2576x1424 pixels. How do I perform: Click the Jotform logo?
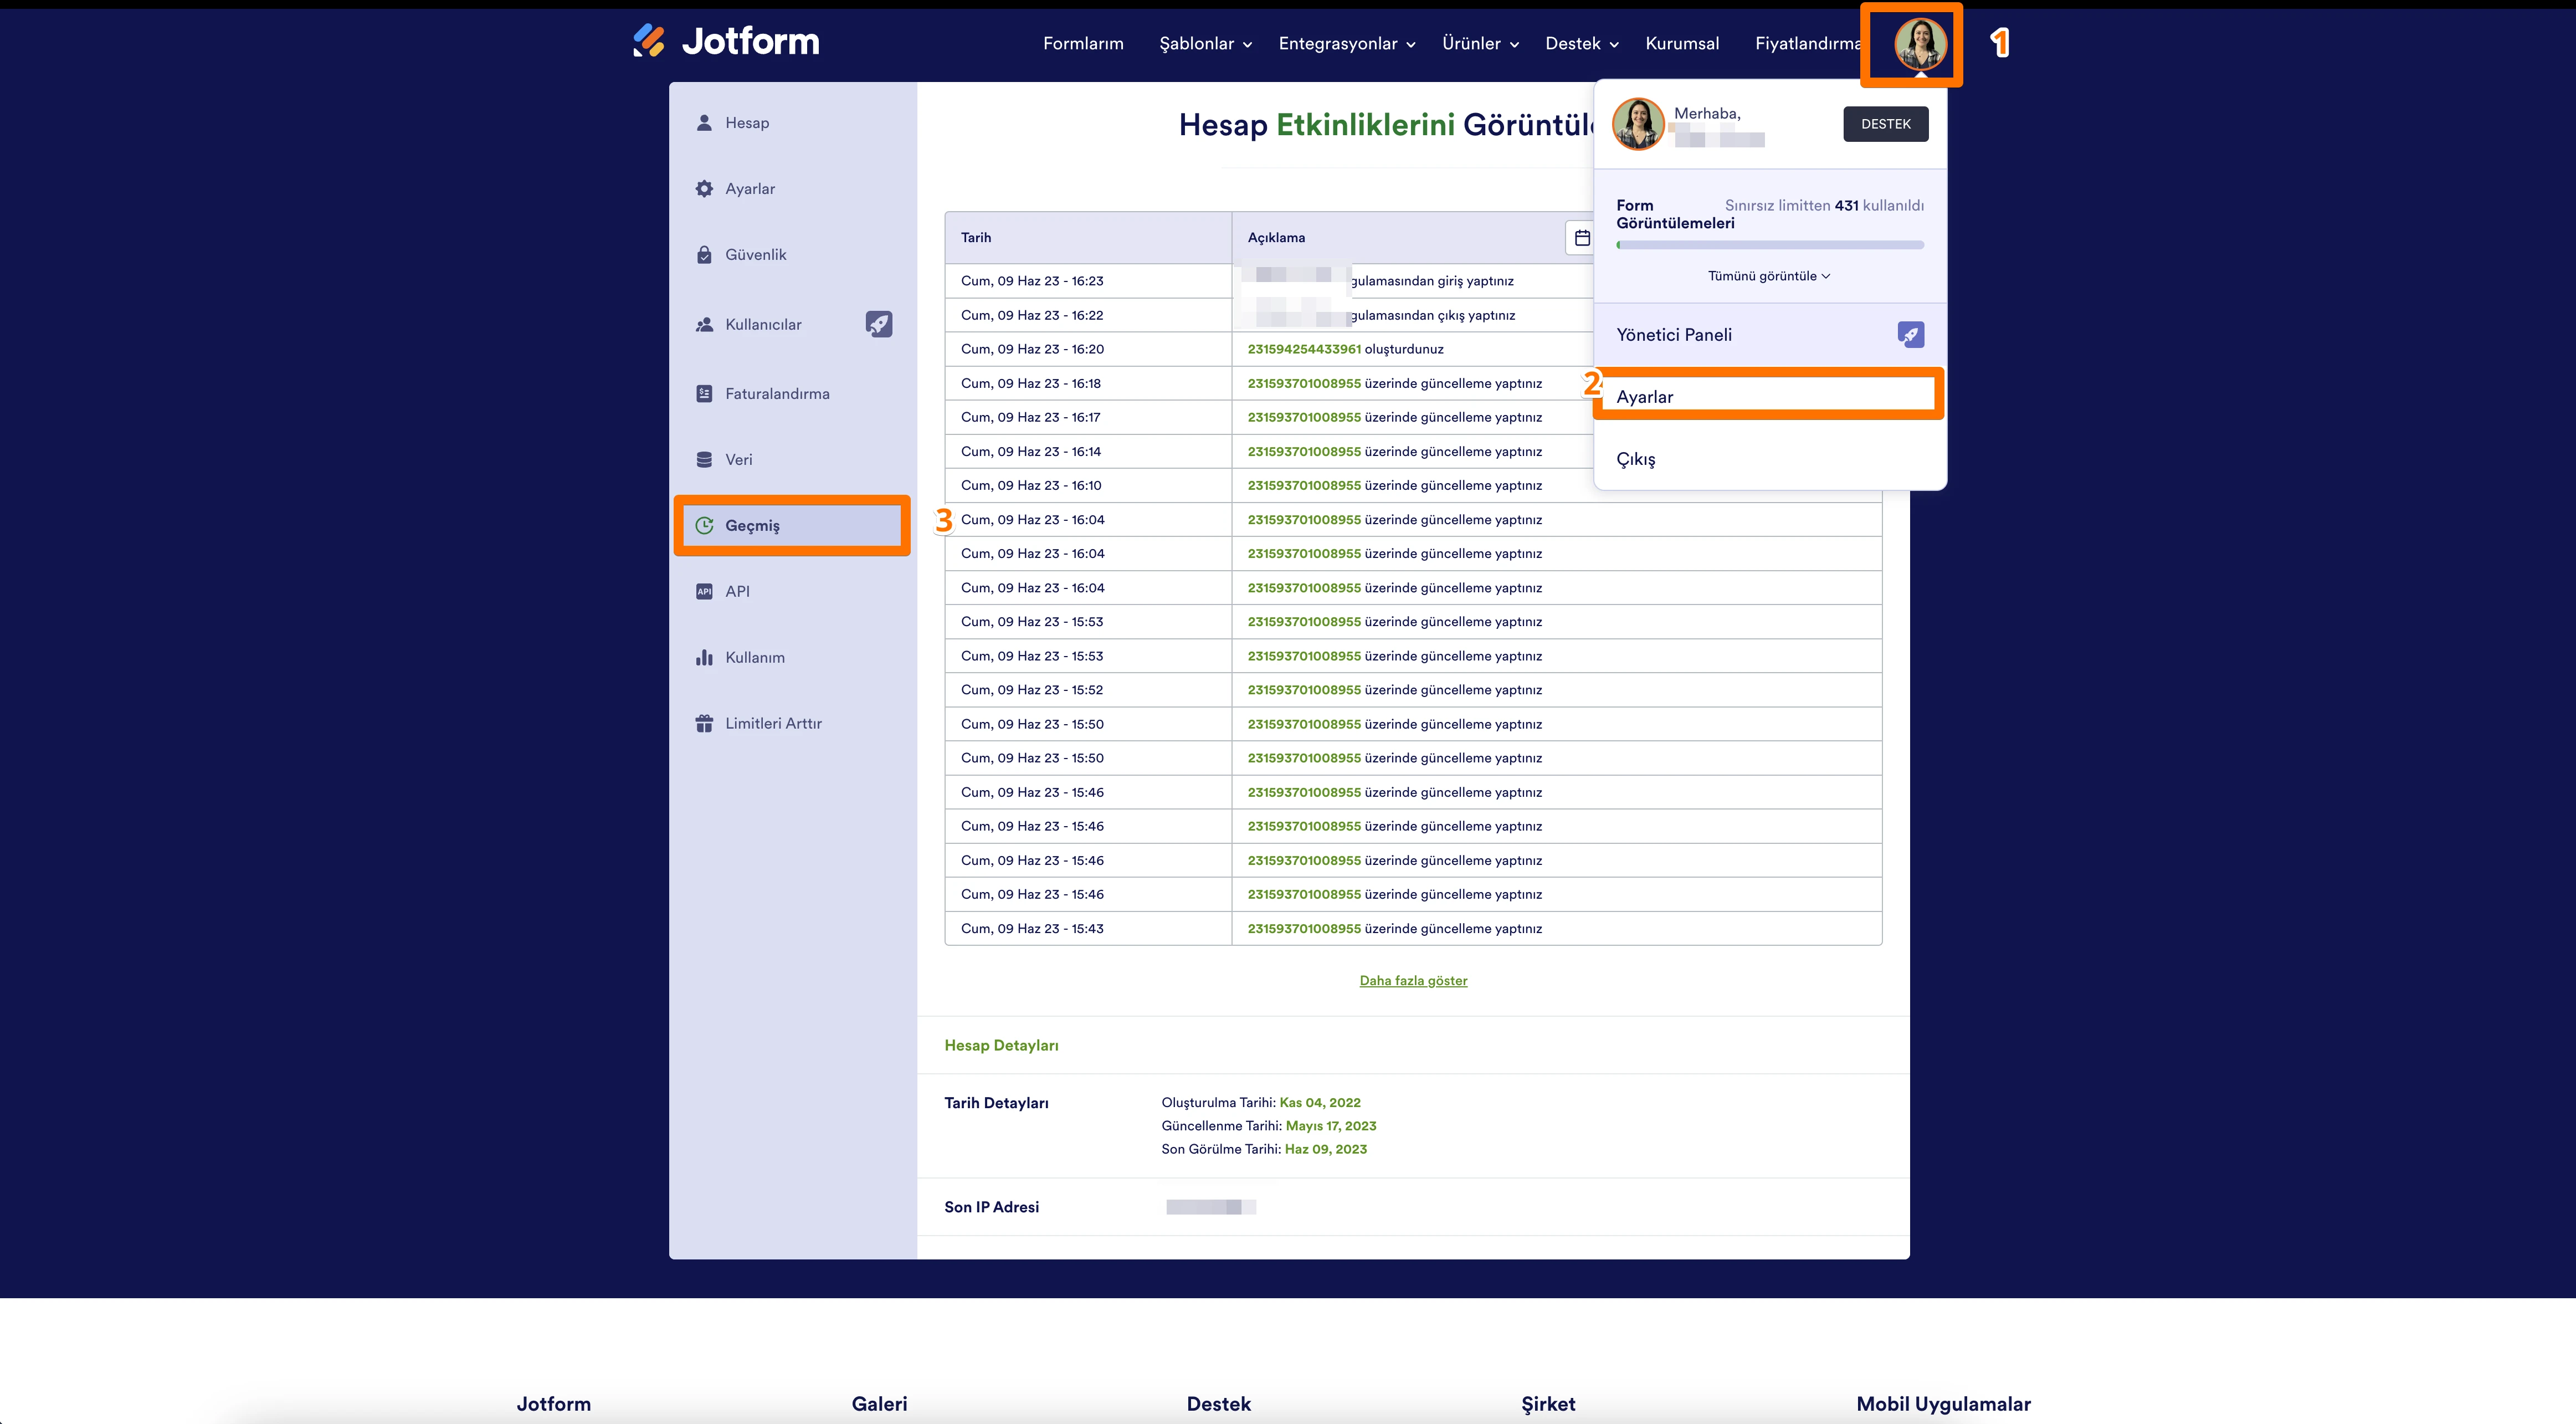point(727,41)
